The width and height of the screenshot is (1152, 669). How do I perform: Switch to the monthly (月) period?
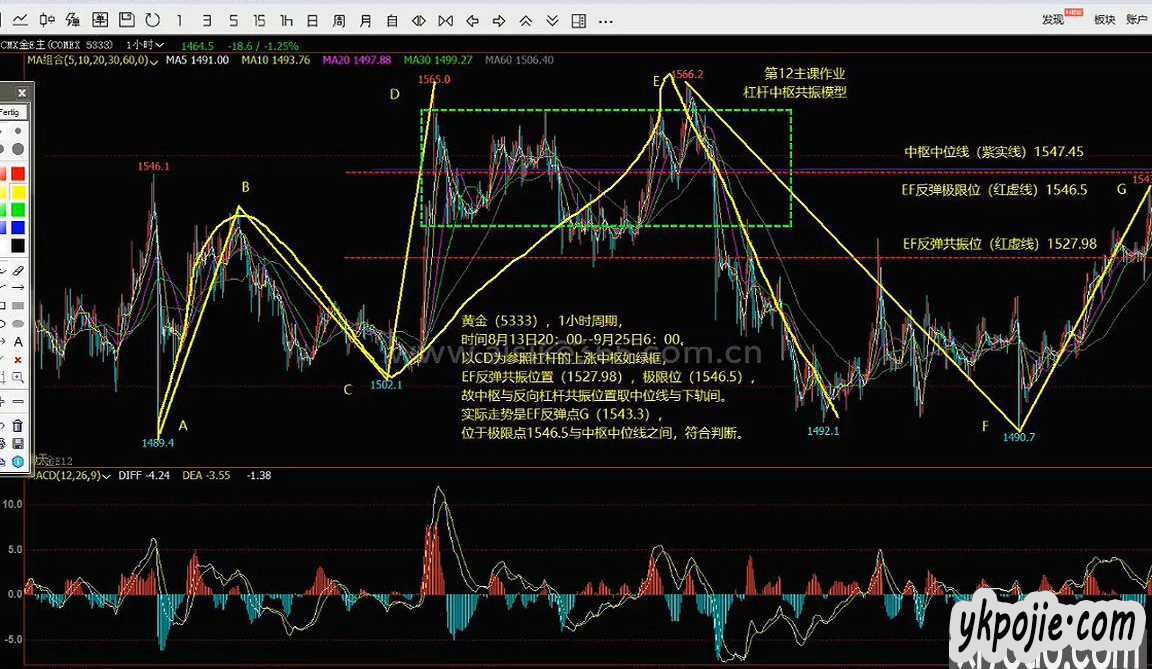pyautogui.click(x=365, y=21)
